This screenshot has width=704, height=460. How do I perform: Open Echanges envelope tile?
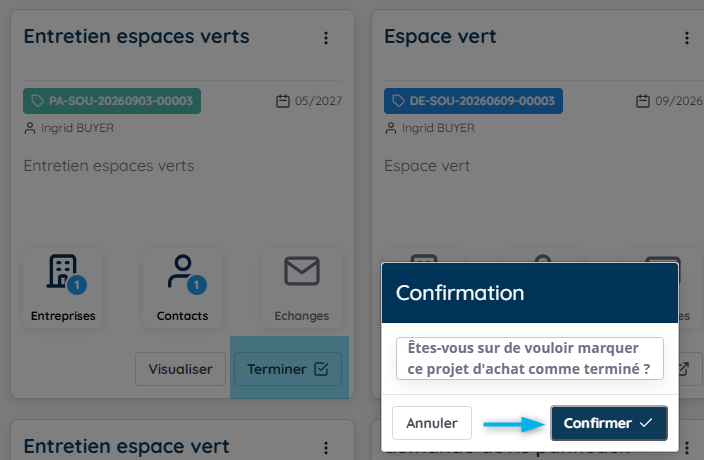(x=302, y=287)
